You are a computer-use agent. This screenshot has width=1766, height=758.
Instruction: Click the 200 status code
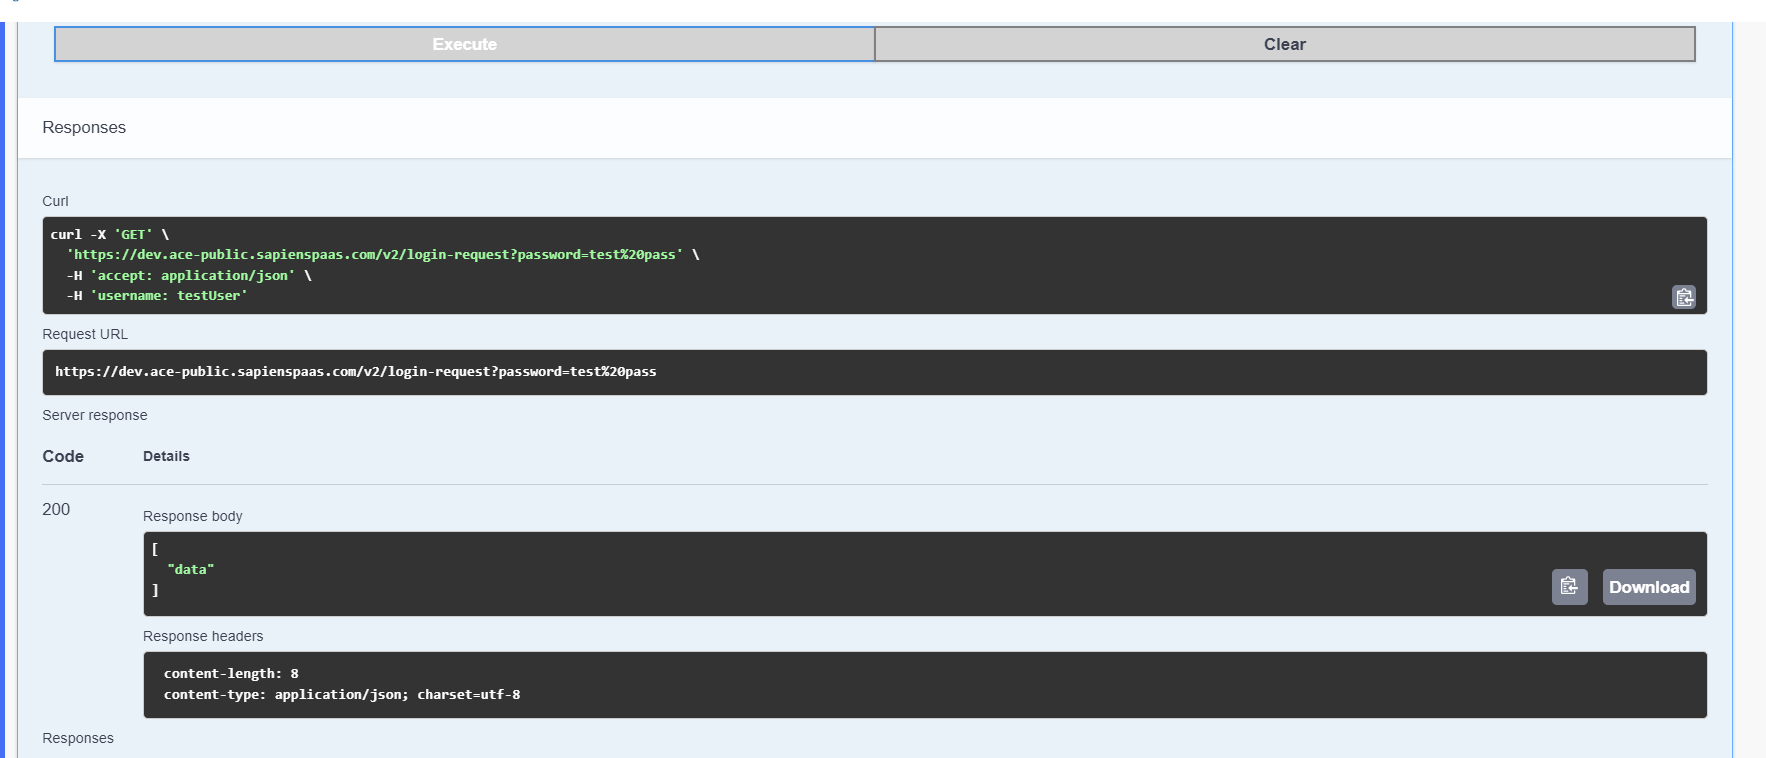(x=56, y=510)
